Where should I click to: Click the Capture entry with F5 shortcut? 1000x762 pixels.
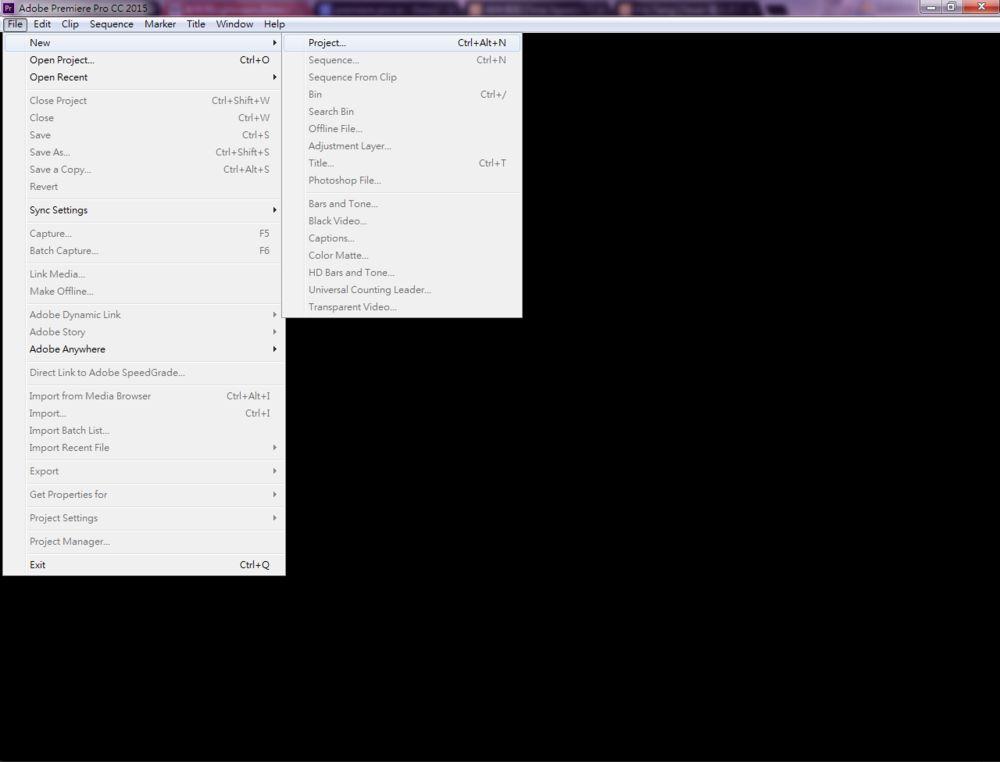[144, 233]
